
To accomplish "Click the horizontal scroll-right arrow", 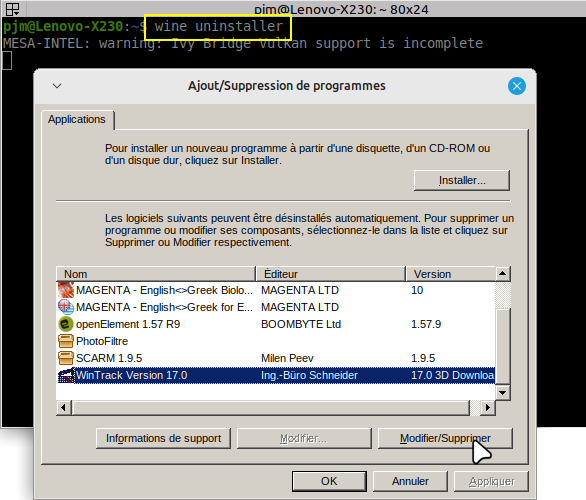I will point(488,408).
